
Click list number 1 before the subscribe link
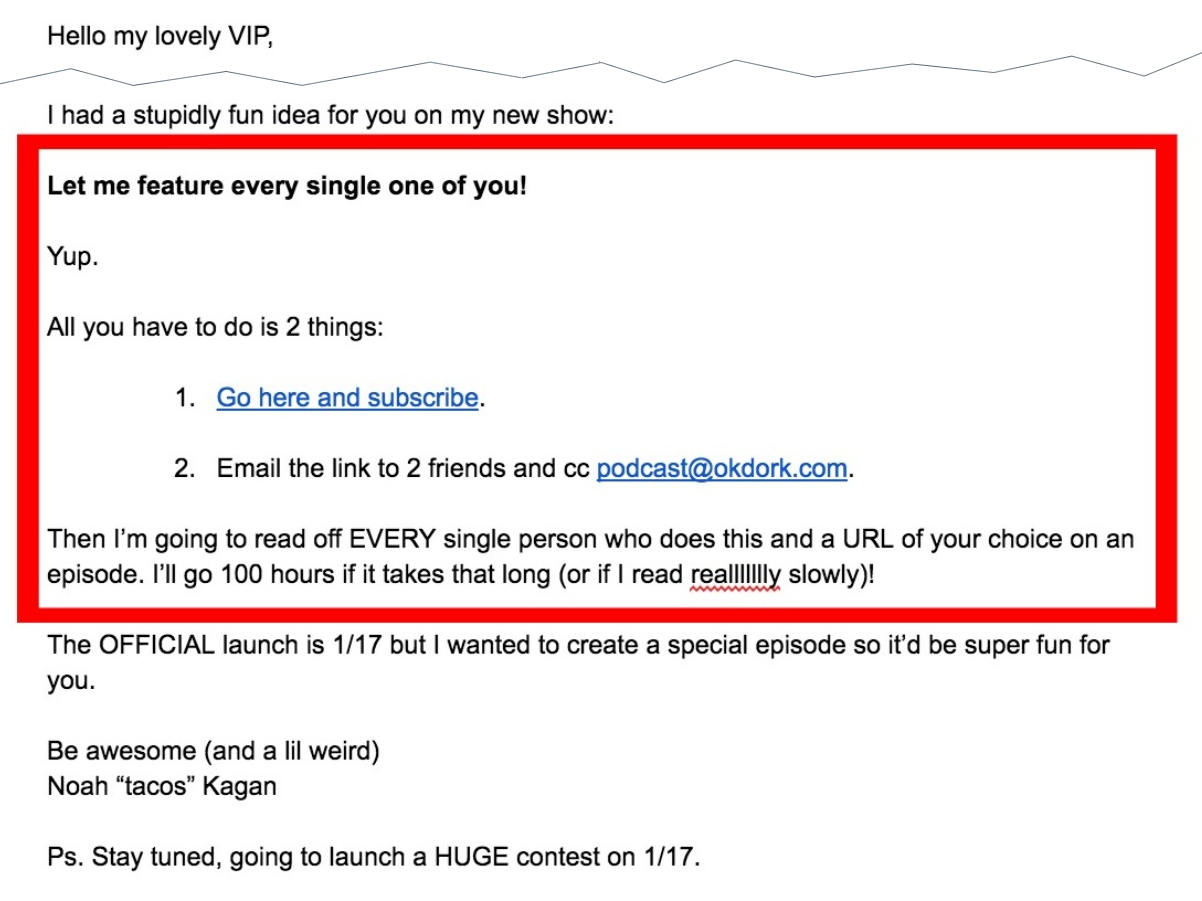(184, 397)
